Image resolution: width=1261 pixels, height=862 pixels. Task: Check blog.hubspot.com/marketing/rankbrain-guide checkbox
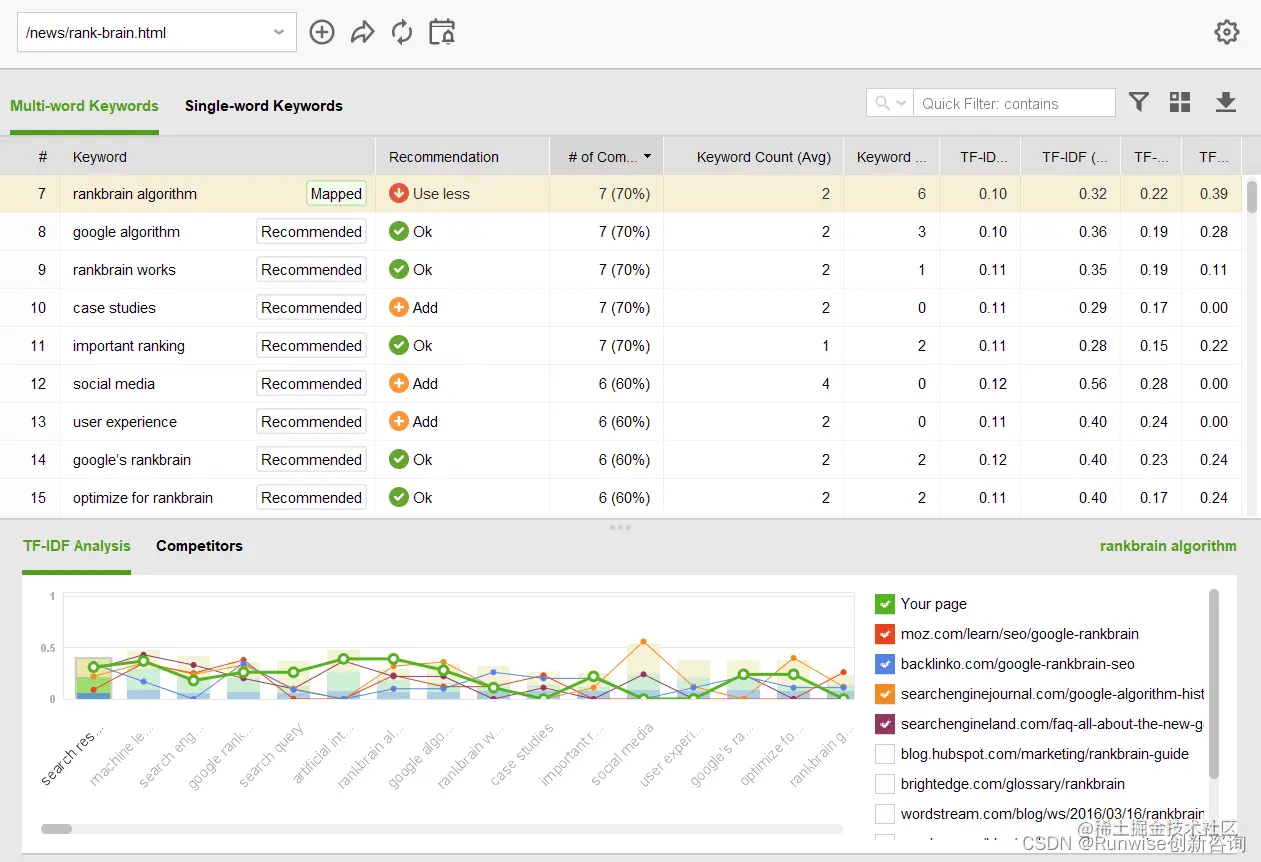click(x=884, y=754)
